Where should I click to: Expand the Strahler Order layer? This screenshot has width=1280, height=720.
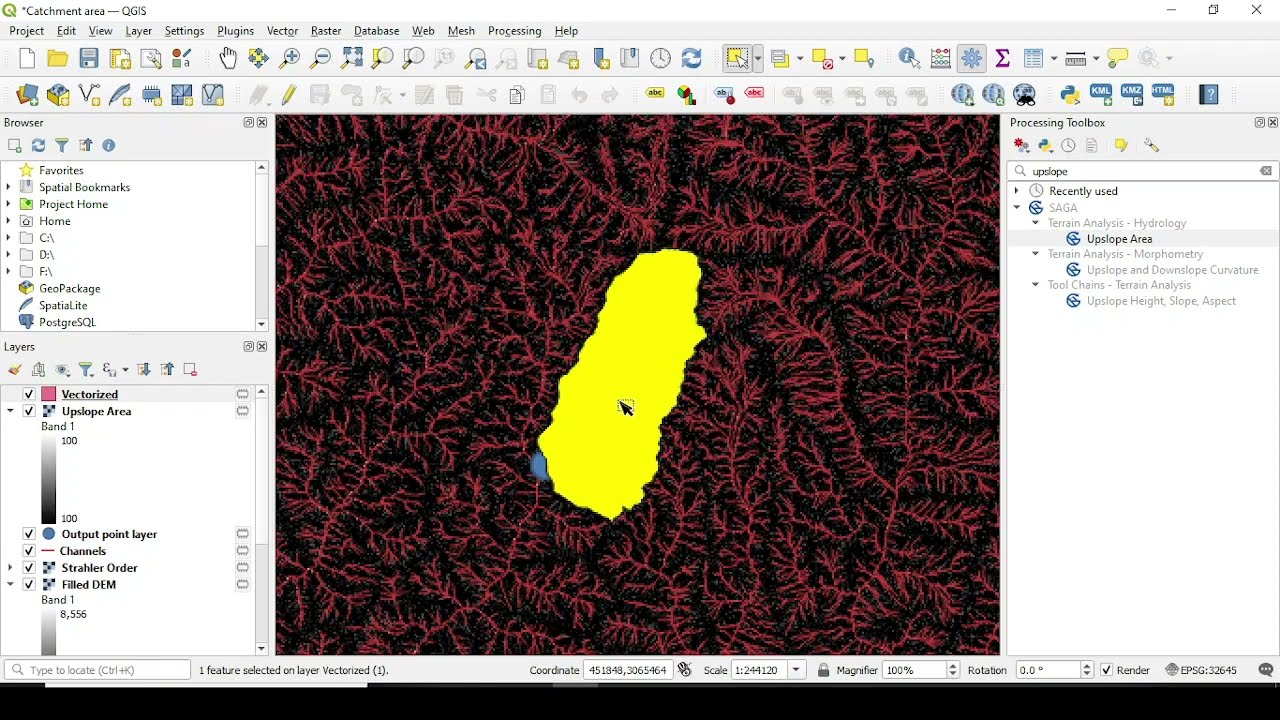point(10,568)
